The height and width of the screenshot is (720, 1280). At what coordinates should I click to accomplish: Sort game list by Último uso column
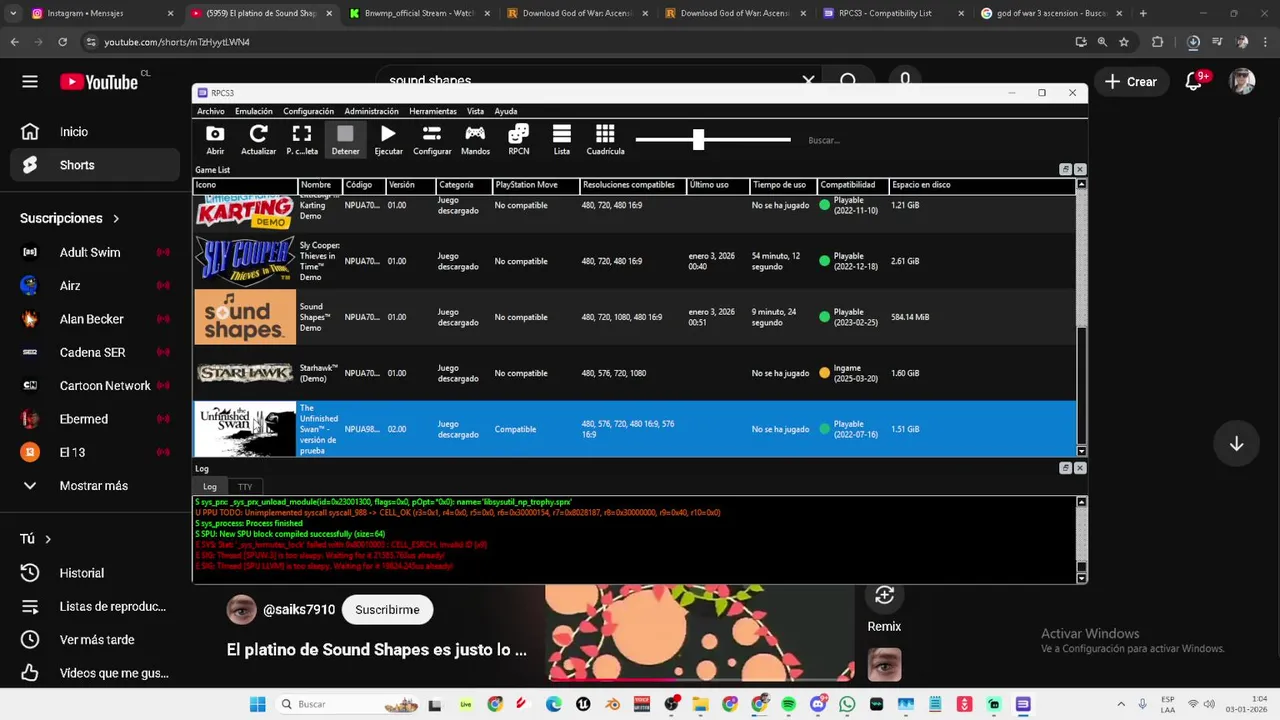(717, 185)
